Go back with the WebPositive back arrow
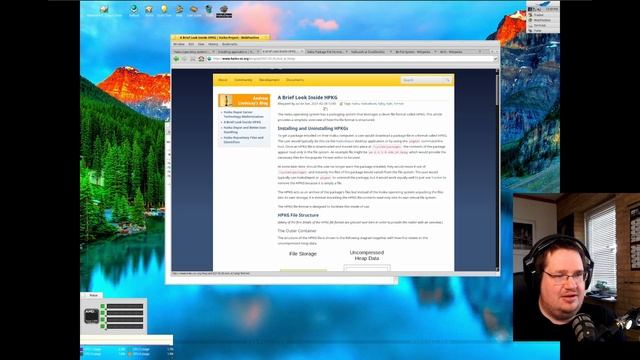This screenshot has width=640, height=360. (176, 59)
